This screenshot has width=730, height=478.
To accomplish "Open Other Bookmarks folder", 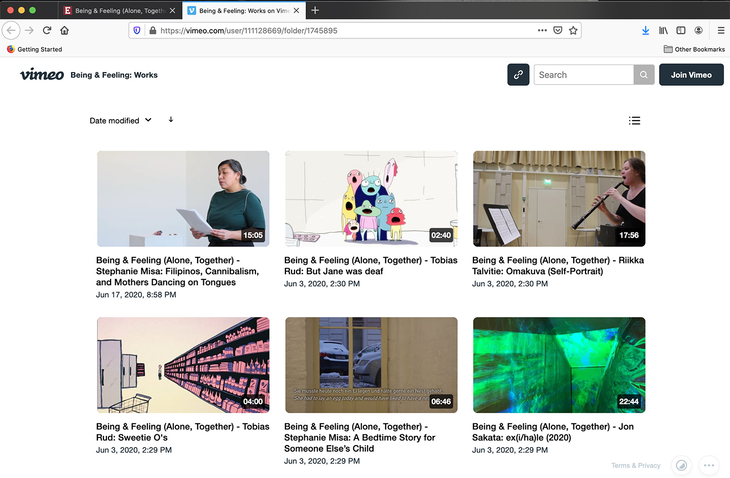I will pos(693,49).
